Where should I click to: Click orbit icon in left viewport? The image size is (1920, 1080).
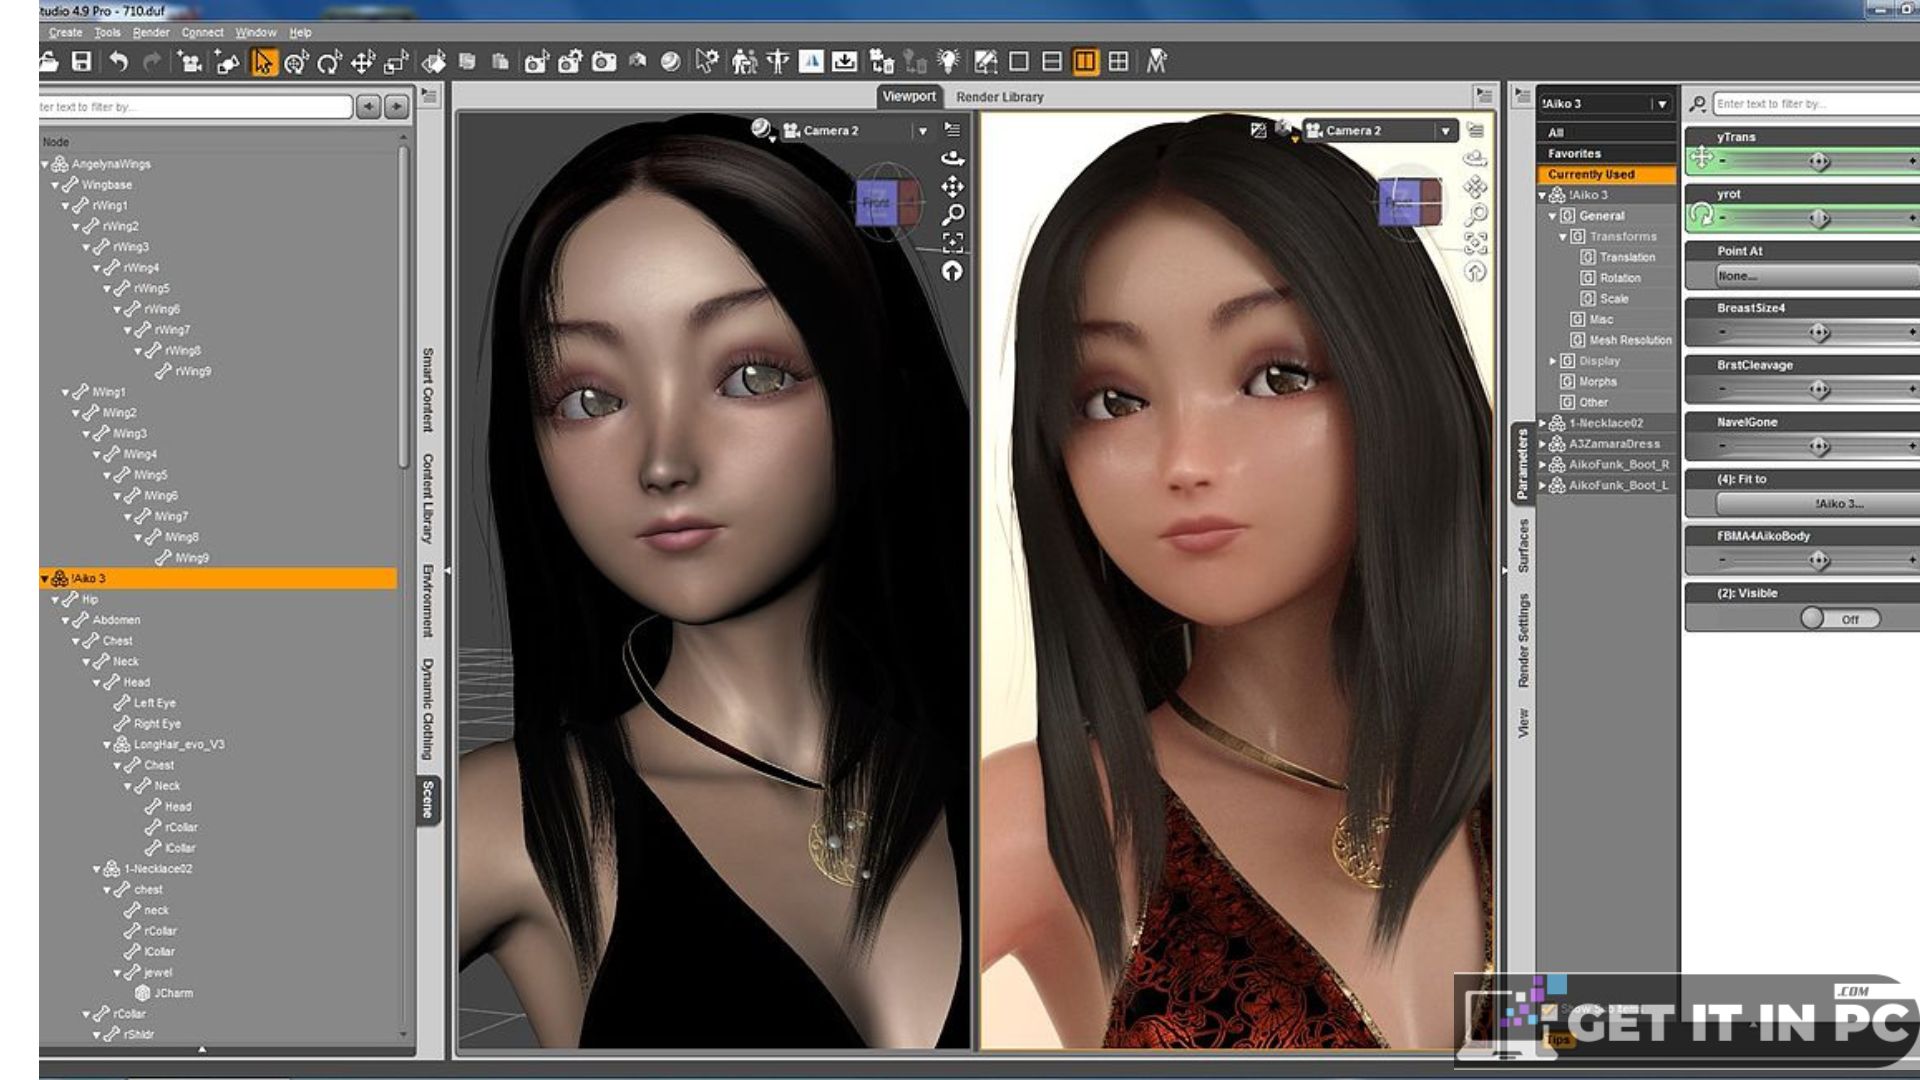tap(952, 158)
